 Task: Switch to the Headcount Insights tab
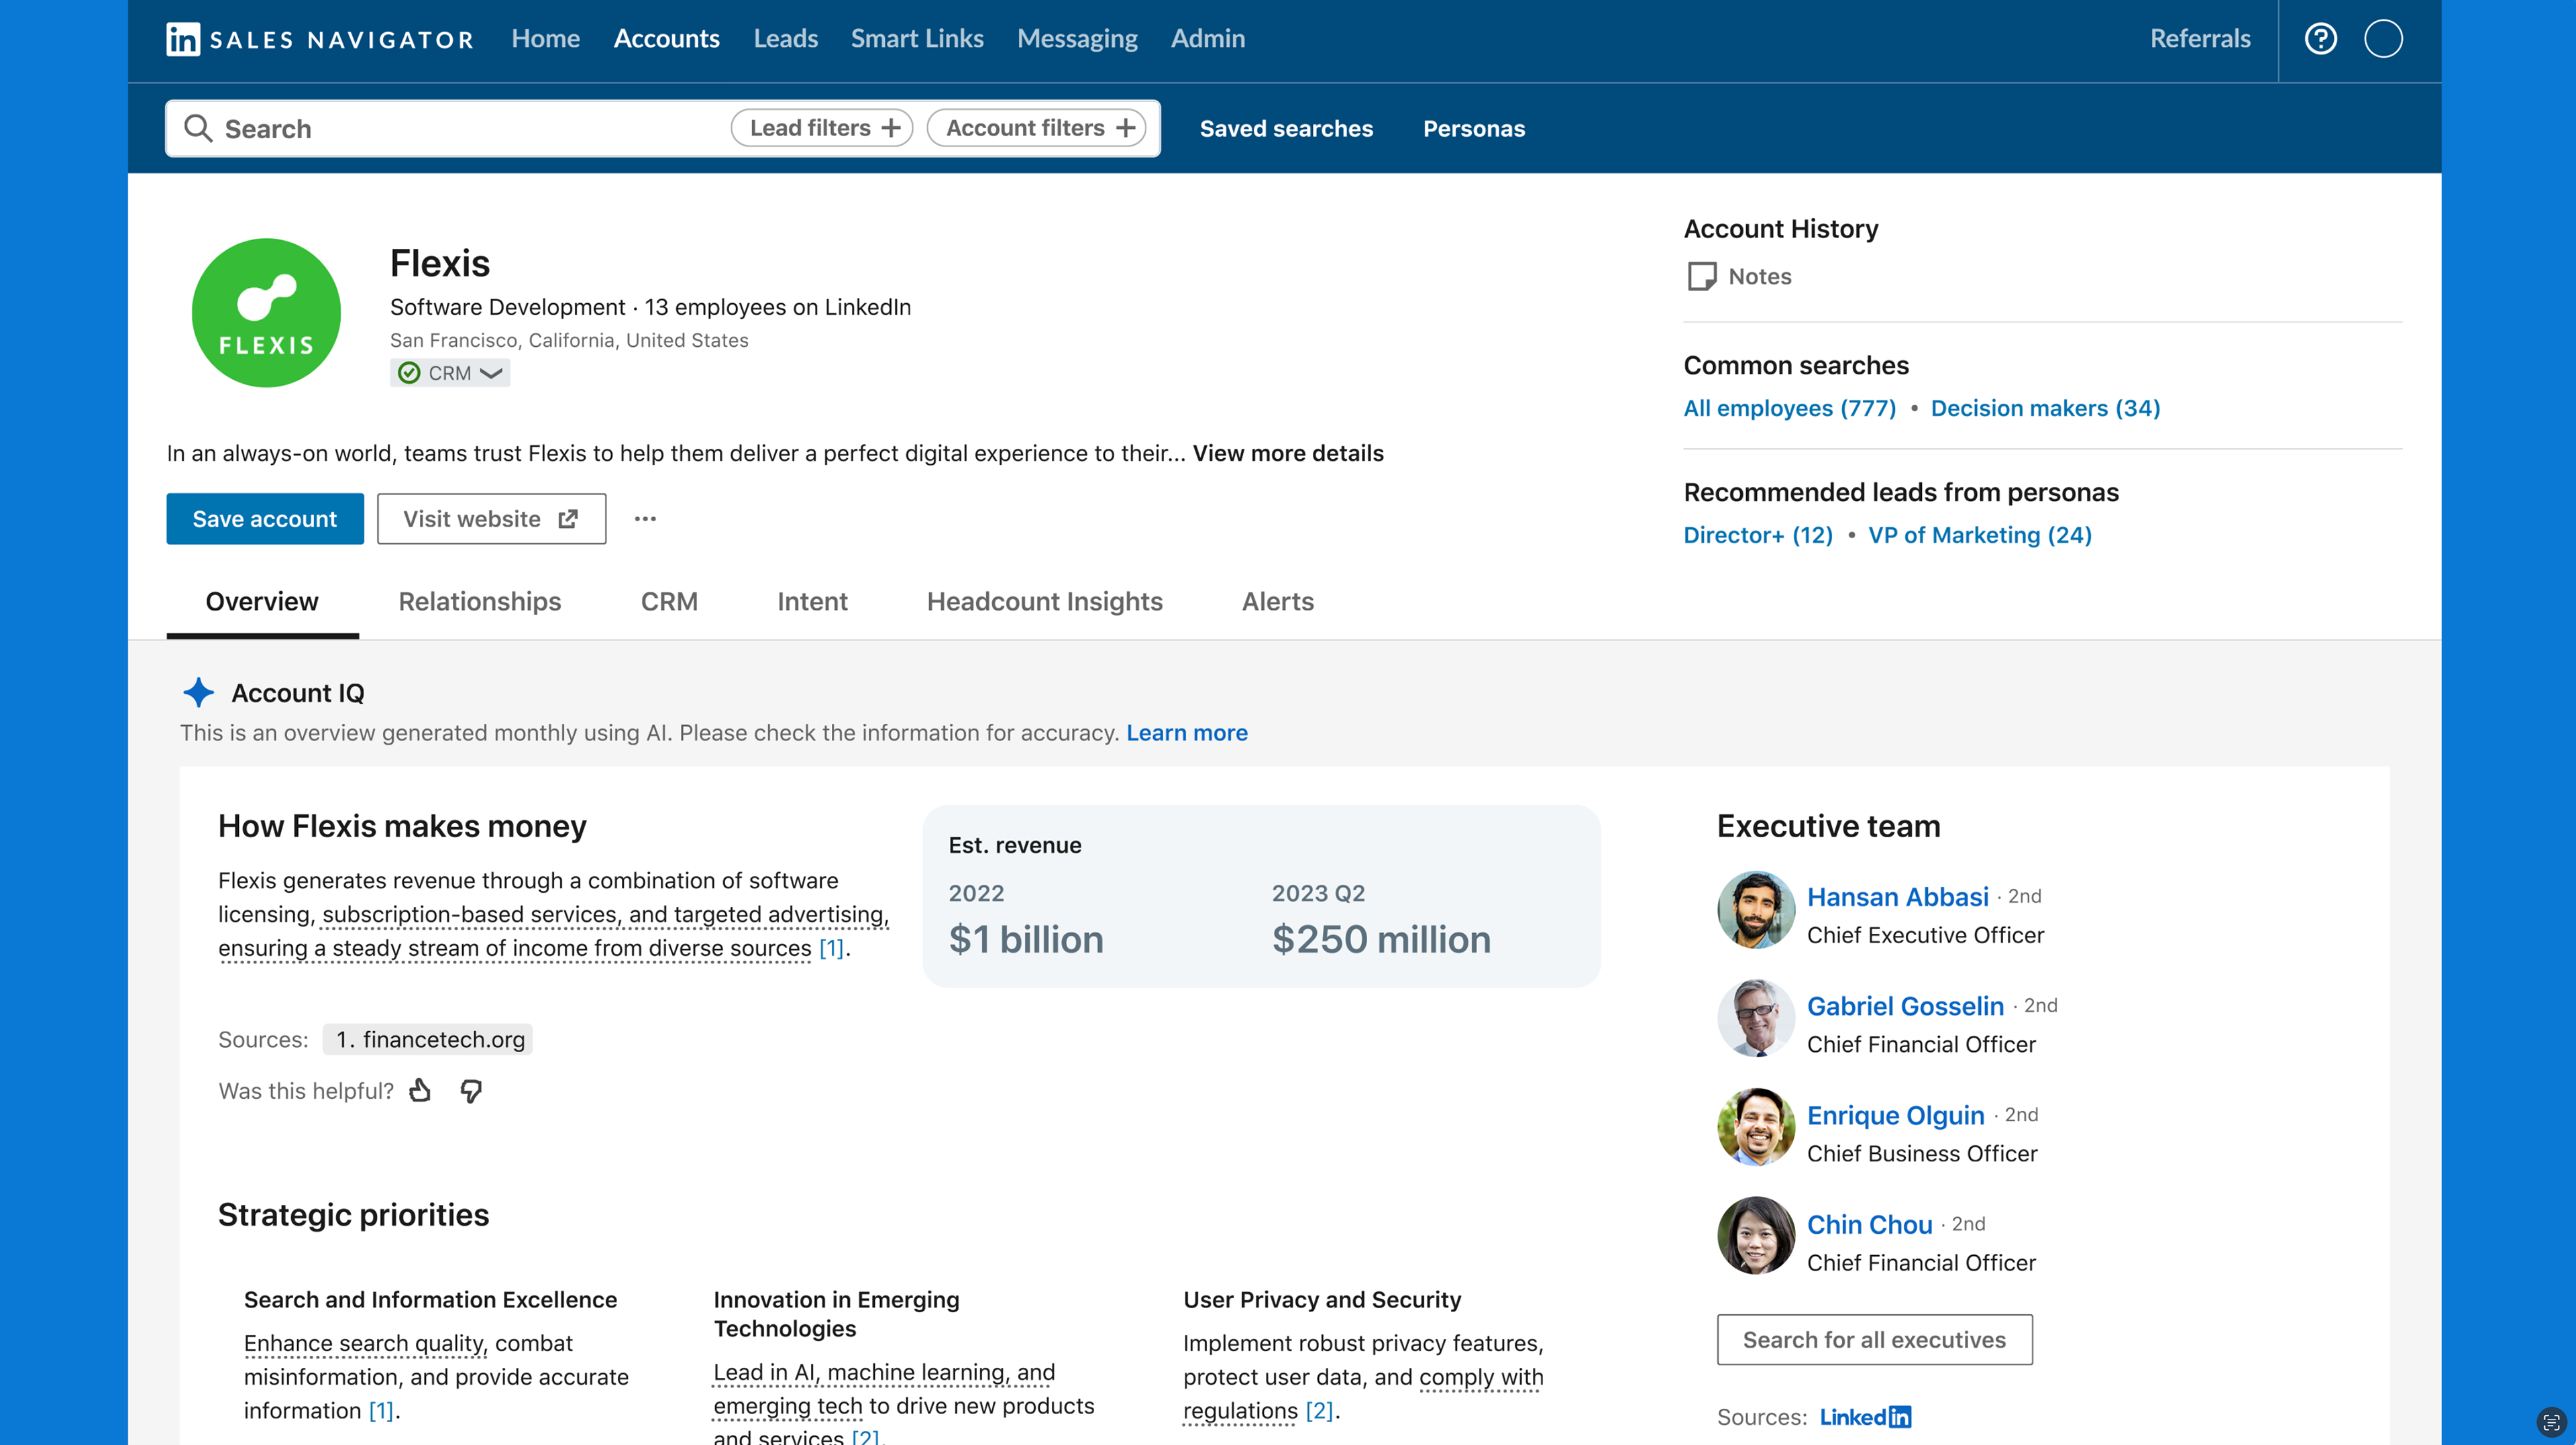[1044, 601]
